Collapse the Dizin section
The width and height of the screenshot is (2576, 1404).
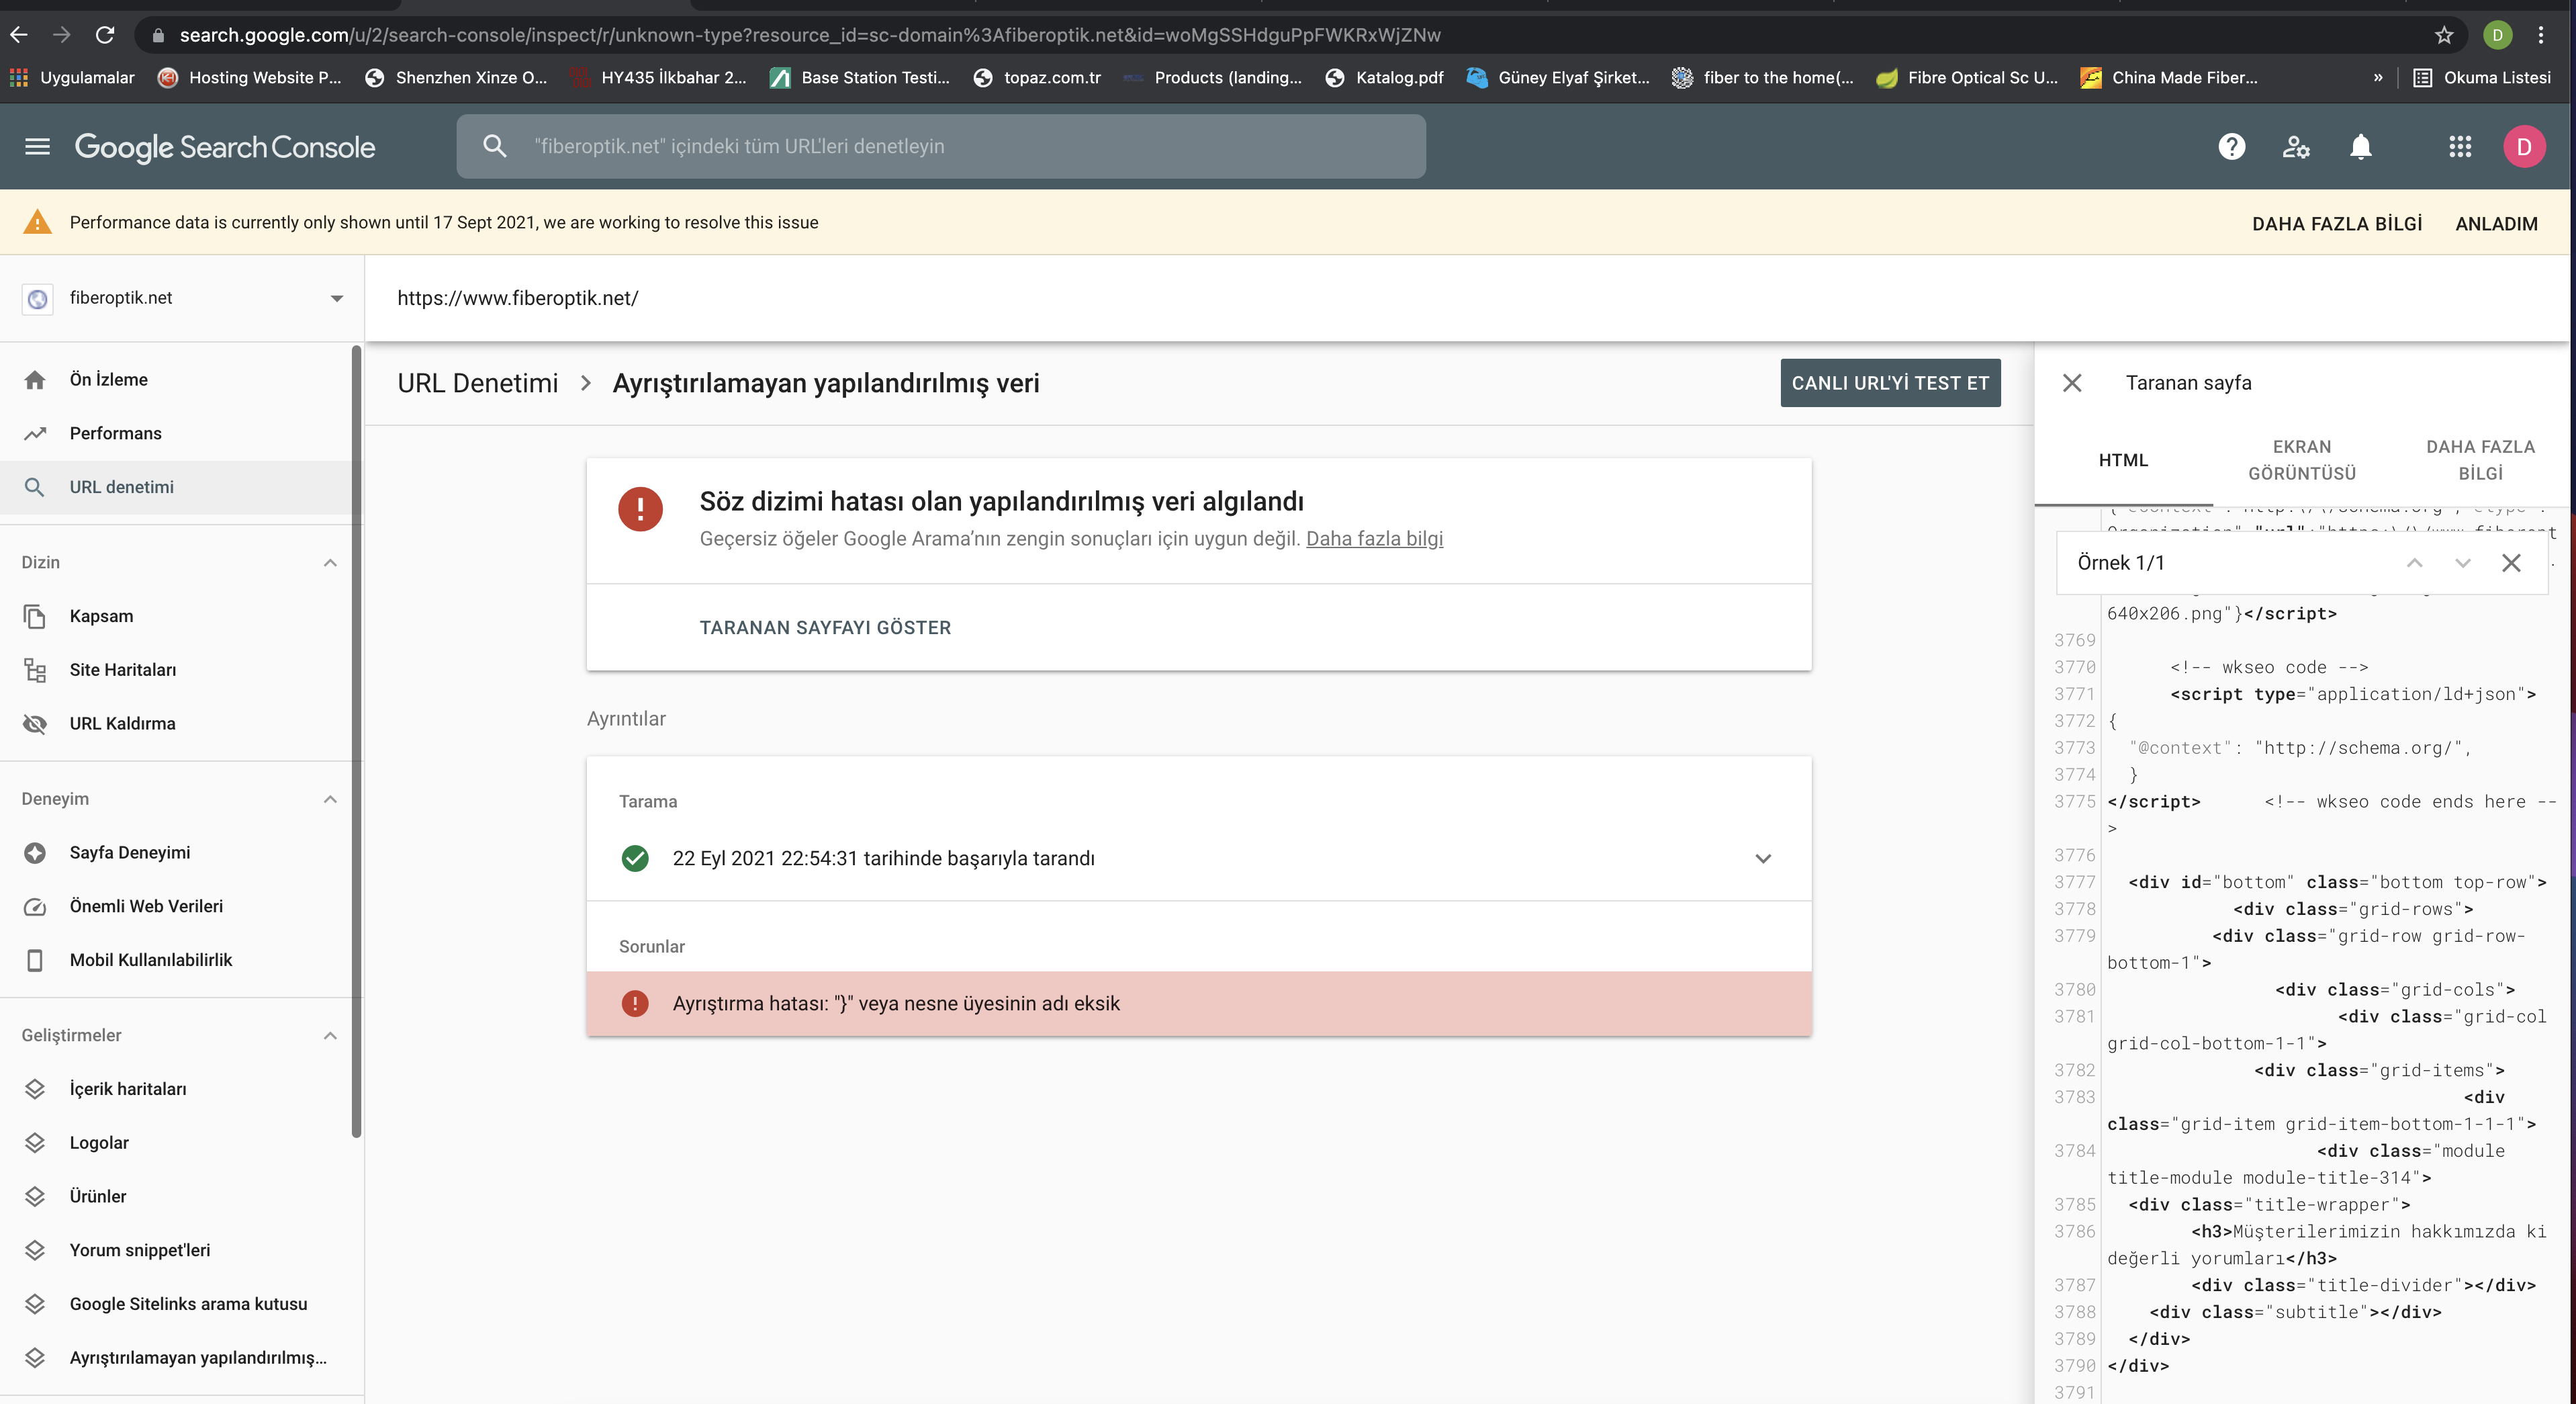[330, 562]
